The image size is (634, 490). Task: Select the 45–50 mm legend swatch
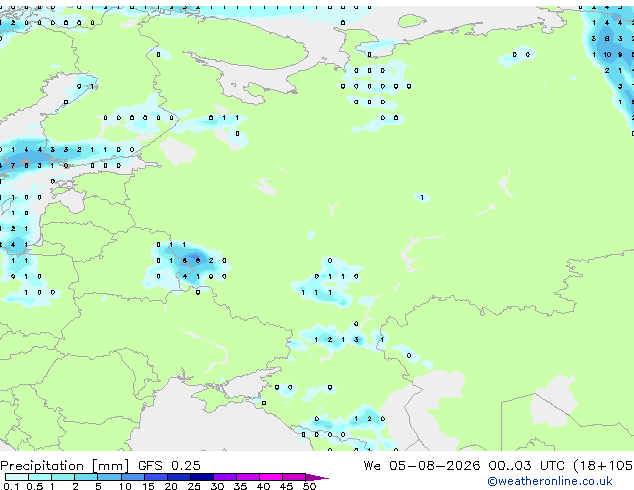pyautogui.click(x=294, y=477)
